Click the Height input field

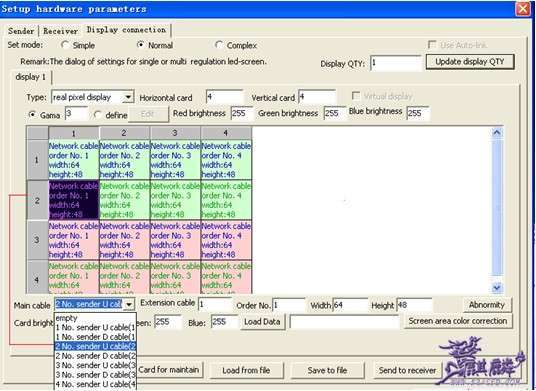[x=414, y=304]
